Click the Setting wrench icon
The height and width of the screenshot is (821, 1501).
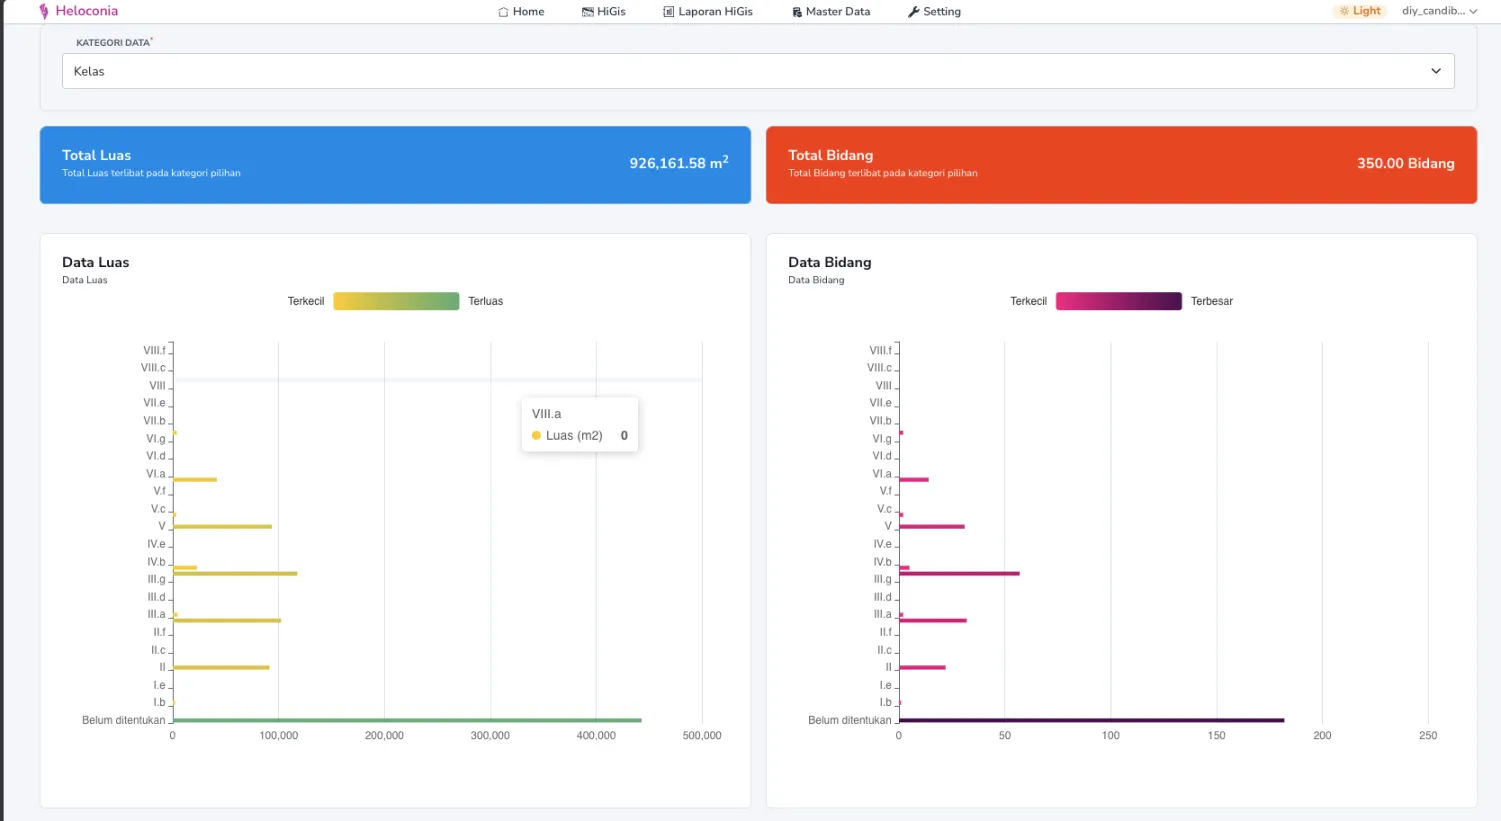tap(913, 12)
